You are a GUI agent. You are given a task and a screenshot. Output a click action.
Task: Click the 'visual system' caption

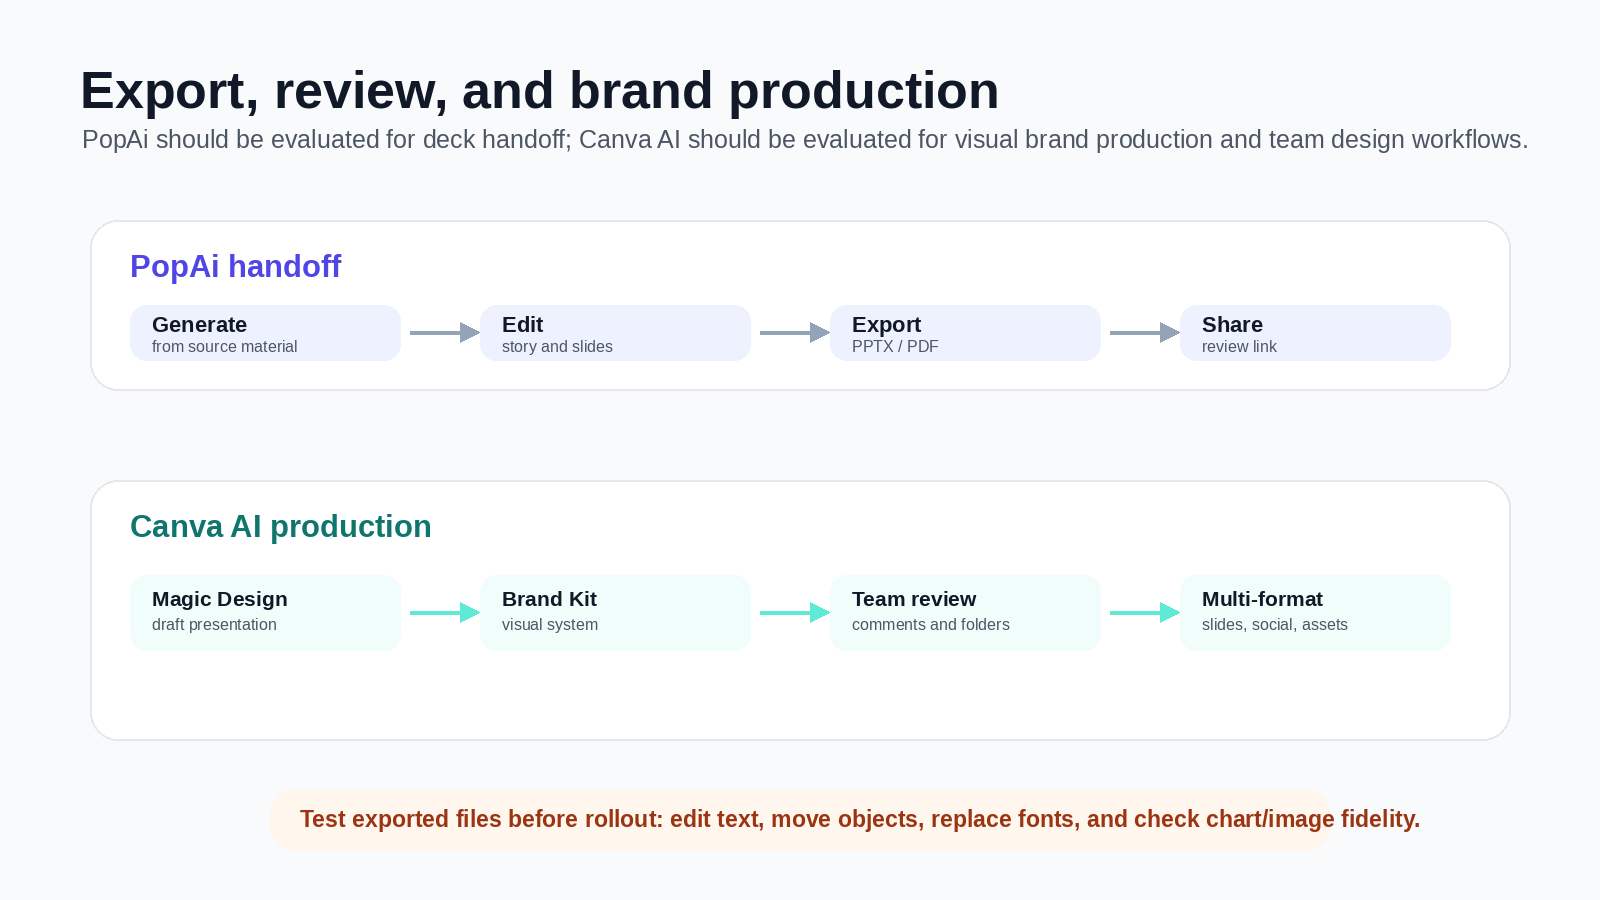pos(550,625)
